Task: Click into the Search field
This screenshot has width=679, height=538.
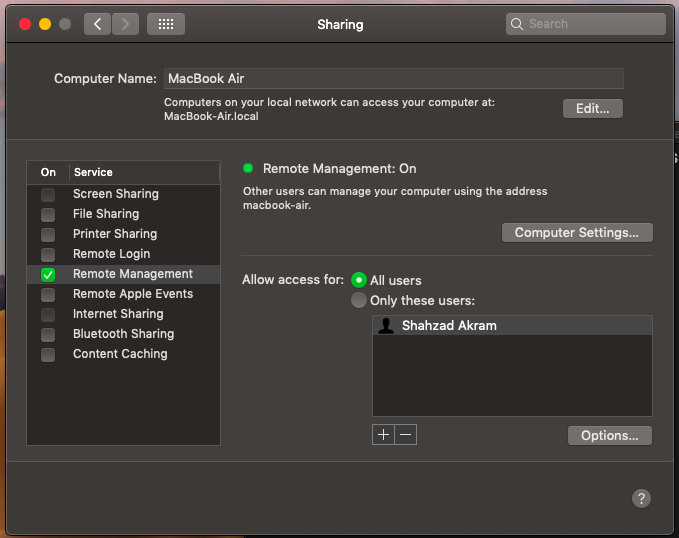Action: (x=585, y=24)
